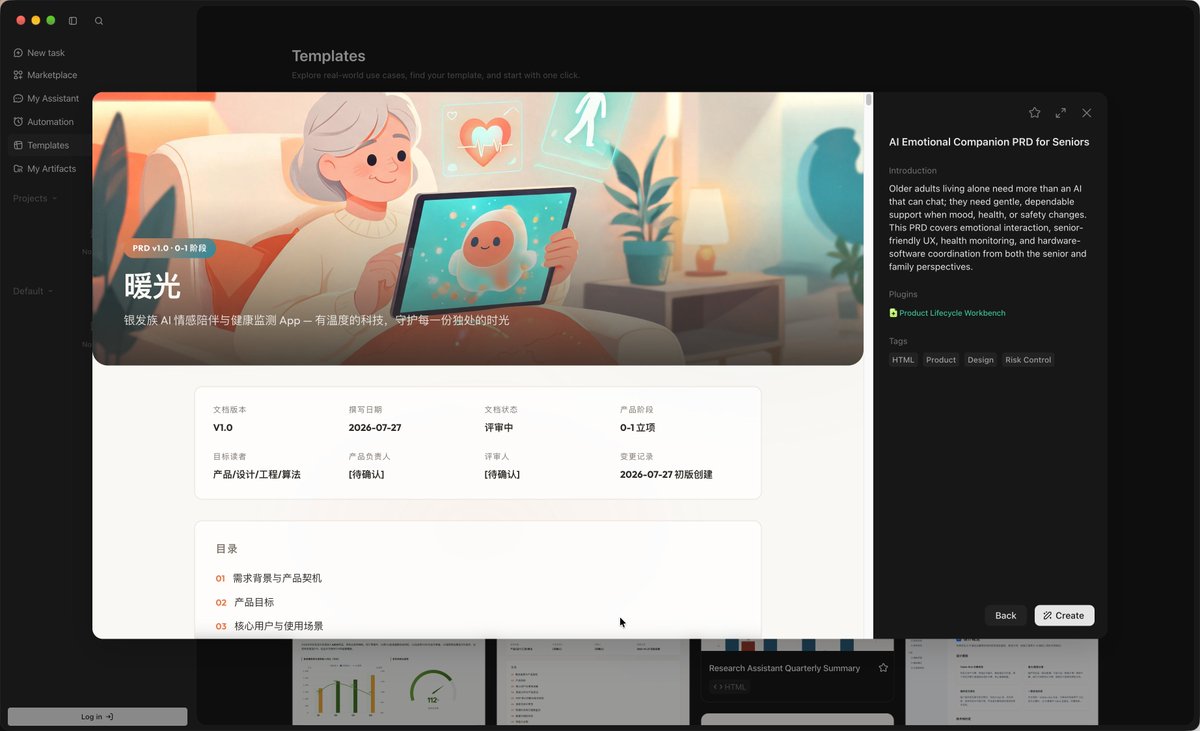The image size is (1200, 731).
Task: Star this template as favorite
Action: click(x=1034, y=113)
